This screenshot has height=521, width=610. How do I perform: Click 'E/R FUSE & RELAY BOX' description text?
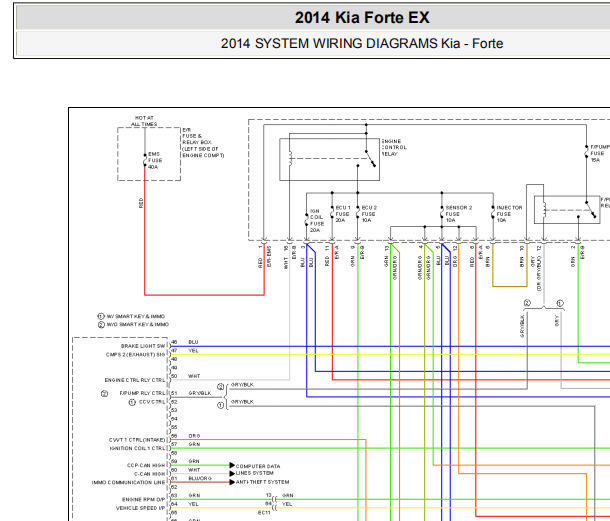click(x=203, y=142)
